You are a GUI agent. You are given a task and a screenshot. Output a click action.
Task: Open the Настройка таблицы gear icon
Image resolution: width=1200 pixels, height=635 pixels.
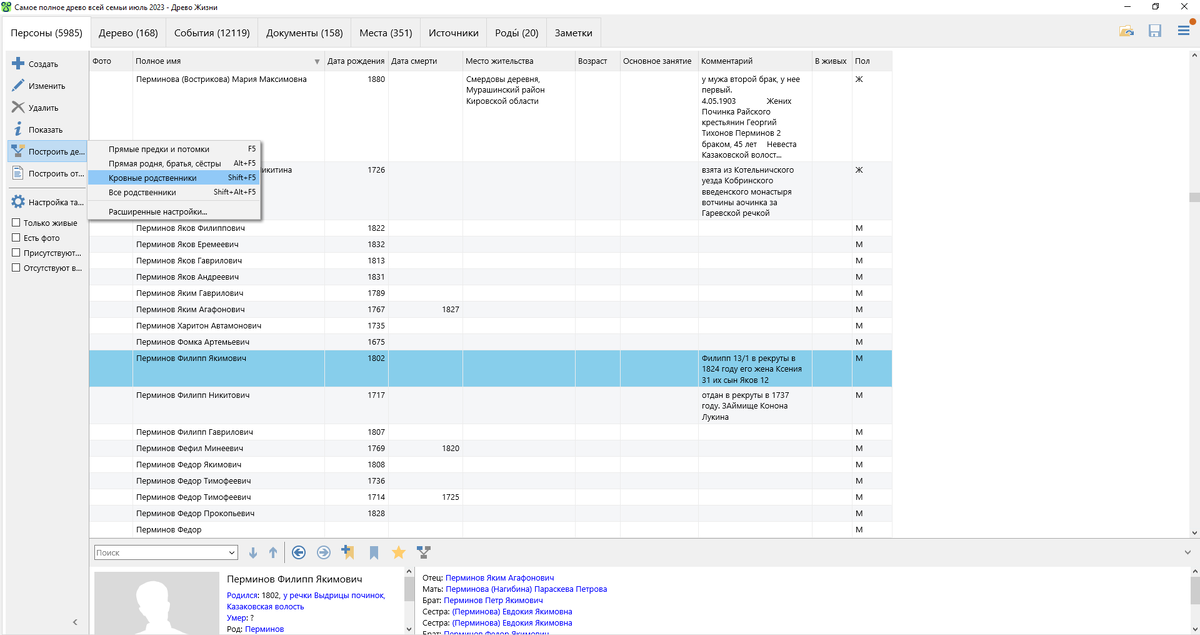[x=17, y=201]
